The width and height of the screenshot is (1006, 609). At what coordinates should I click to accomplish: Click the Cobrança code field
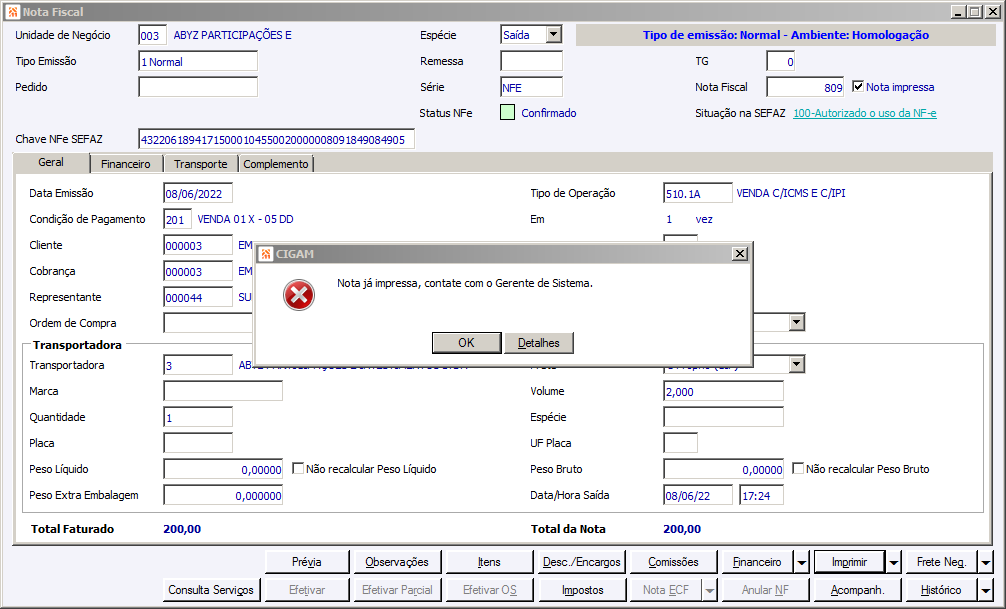[x=198, y=271]
